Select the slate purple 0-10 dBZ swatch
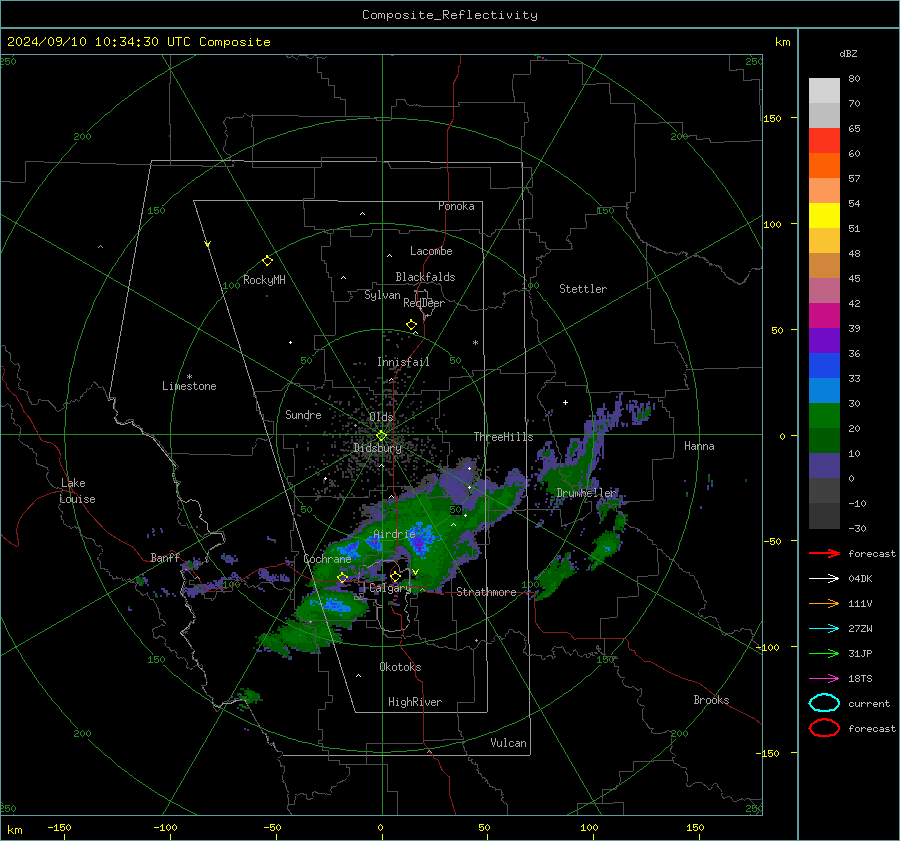The height and width of the screenshot is (841, 900). [x=824, y=465]
